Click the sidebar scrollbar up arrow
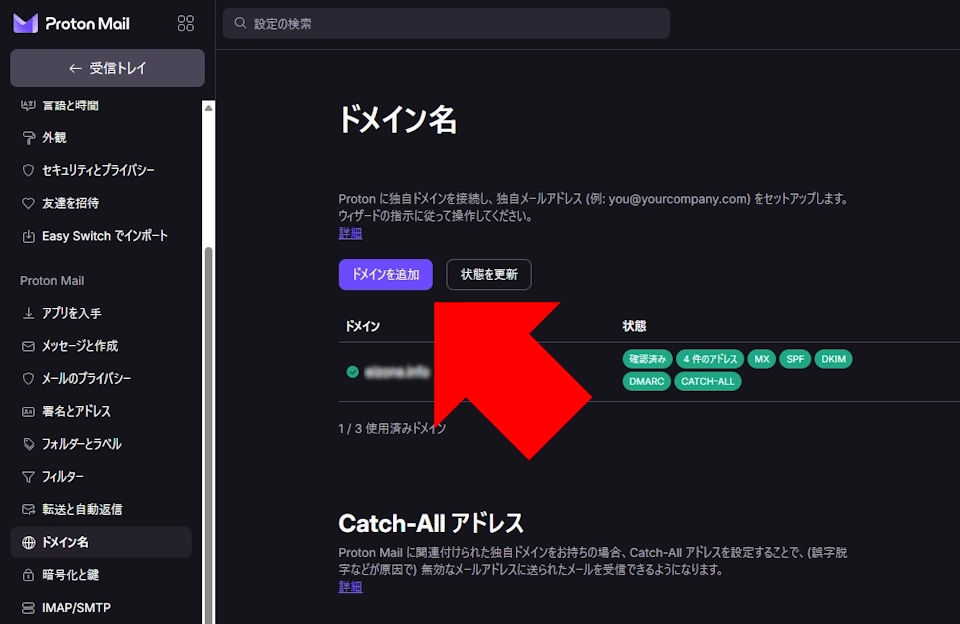960x624 pixels. (x=208, y=107)
